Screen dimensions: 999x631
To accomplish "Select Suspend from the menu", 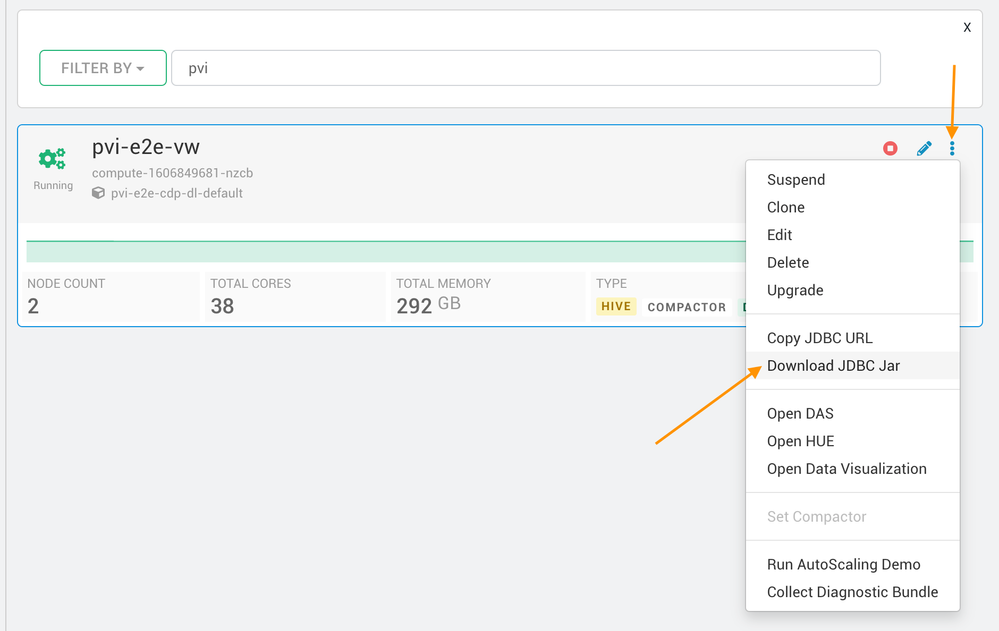I will coord(796,180).
